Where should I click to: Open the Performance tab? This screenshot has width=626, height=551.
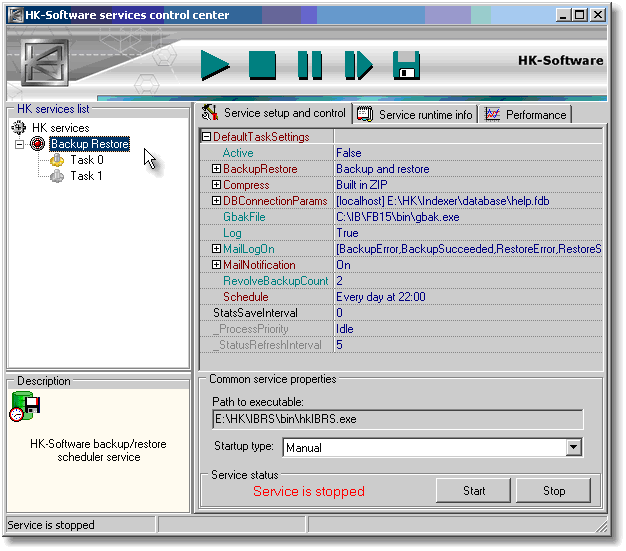coord(525,115)
